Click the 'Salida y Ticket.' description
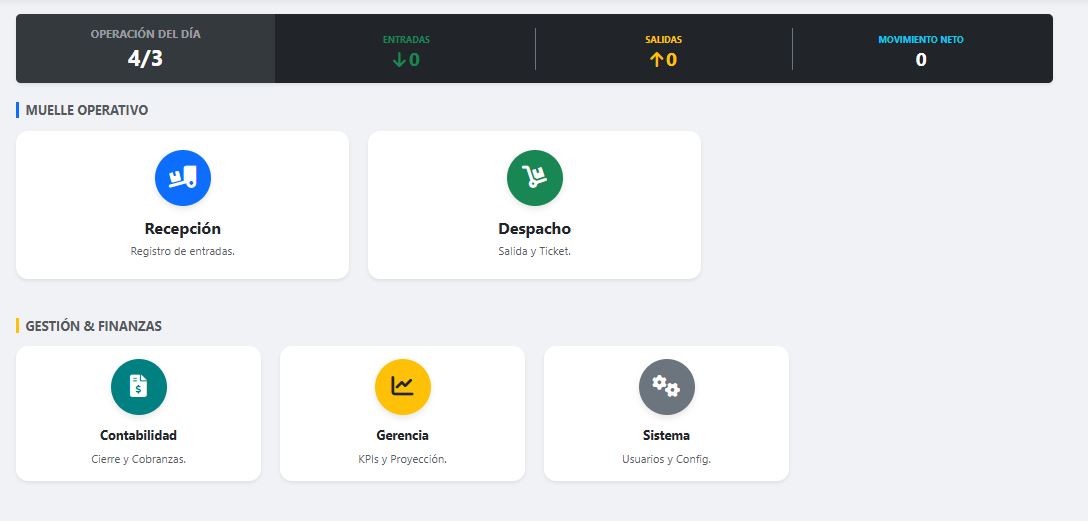1088x521 pixels. [x=534, y=251]
